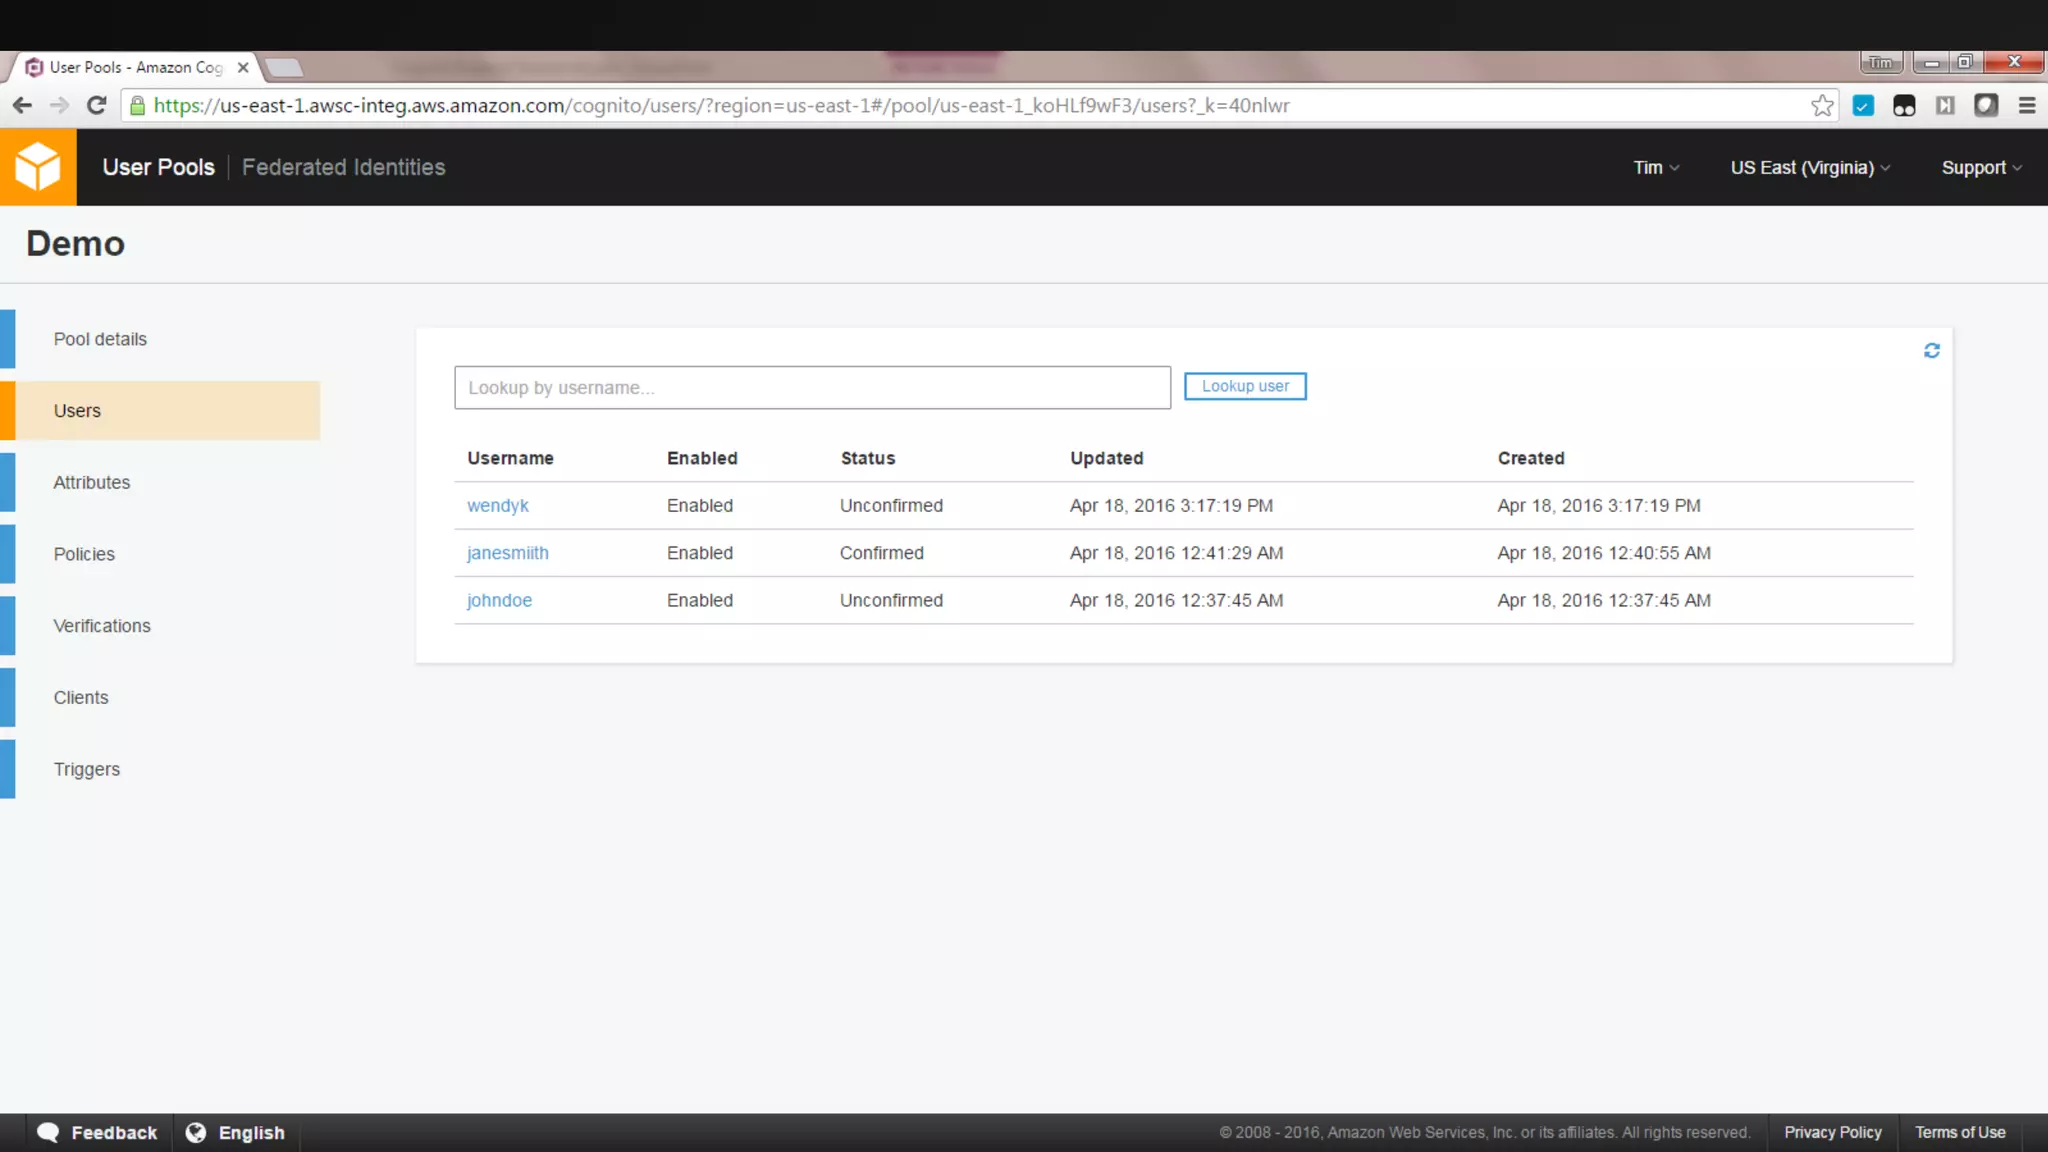The height and width of the screenshot is (1152, 2048).
Task: Switch to the Federated Identities tab
Action: pyautogui.click(x=343, y=168)
